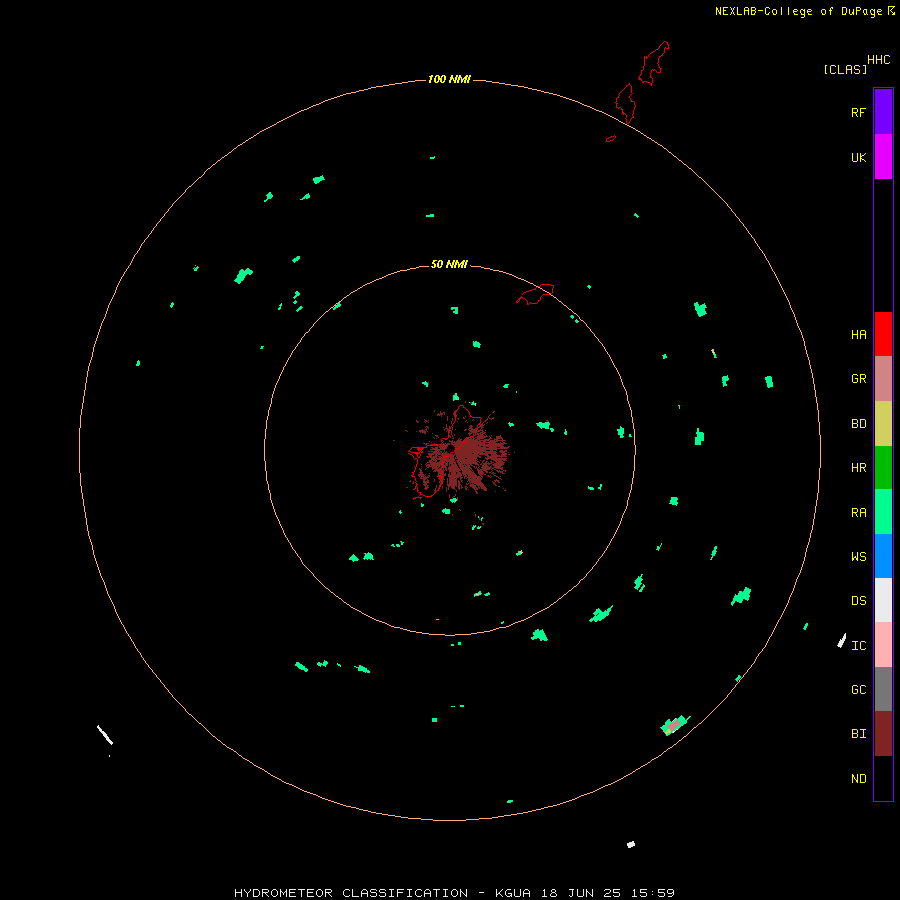Image resolution: width=900 pixels, height=900 pixels.
Task: Click the WS legend label
Action: point(858,556)
